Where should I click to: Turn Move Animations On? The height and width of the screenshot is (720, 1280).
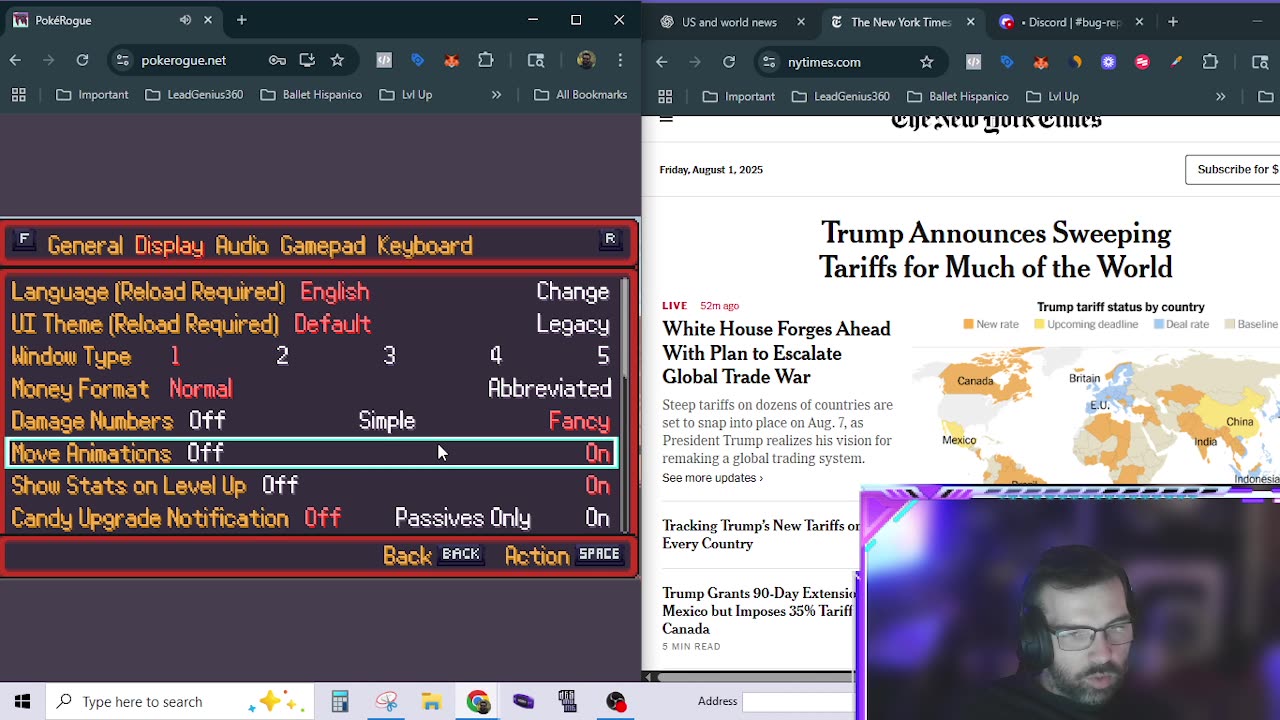[597, 454]
